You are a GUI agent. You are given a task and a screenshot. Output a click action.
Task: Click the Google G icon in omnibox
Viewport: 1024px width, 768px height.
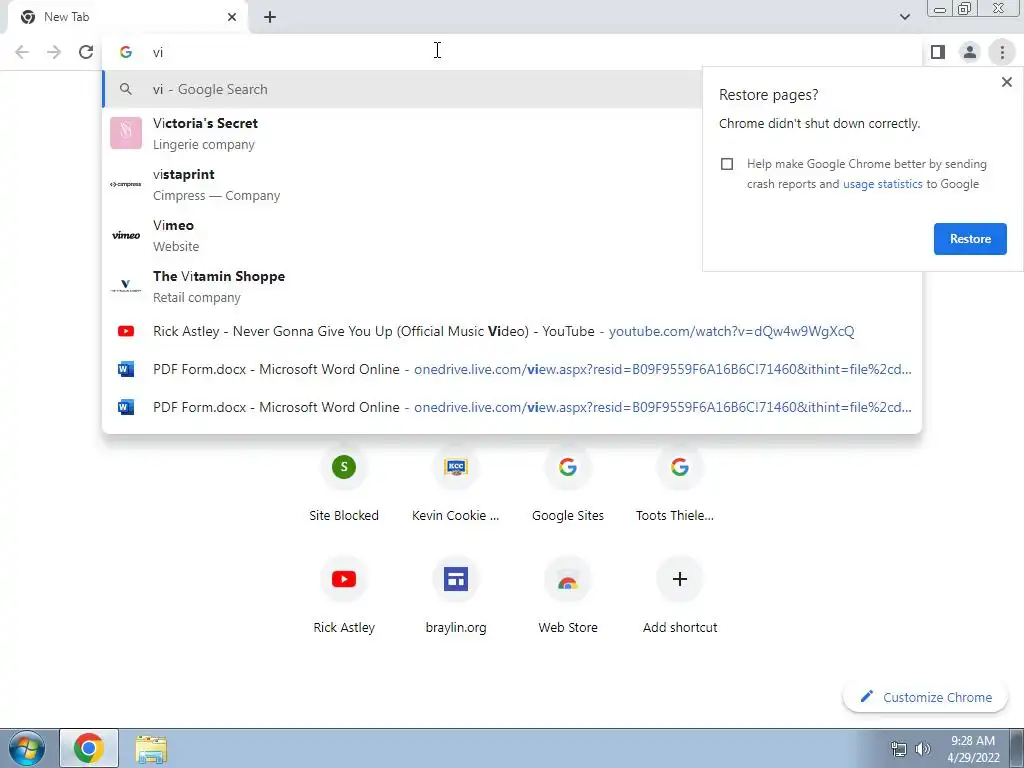(126, 52)
